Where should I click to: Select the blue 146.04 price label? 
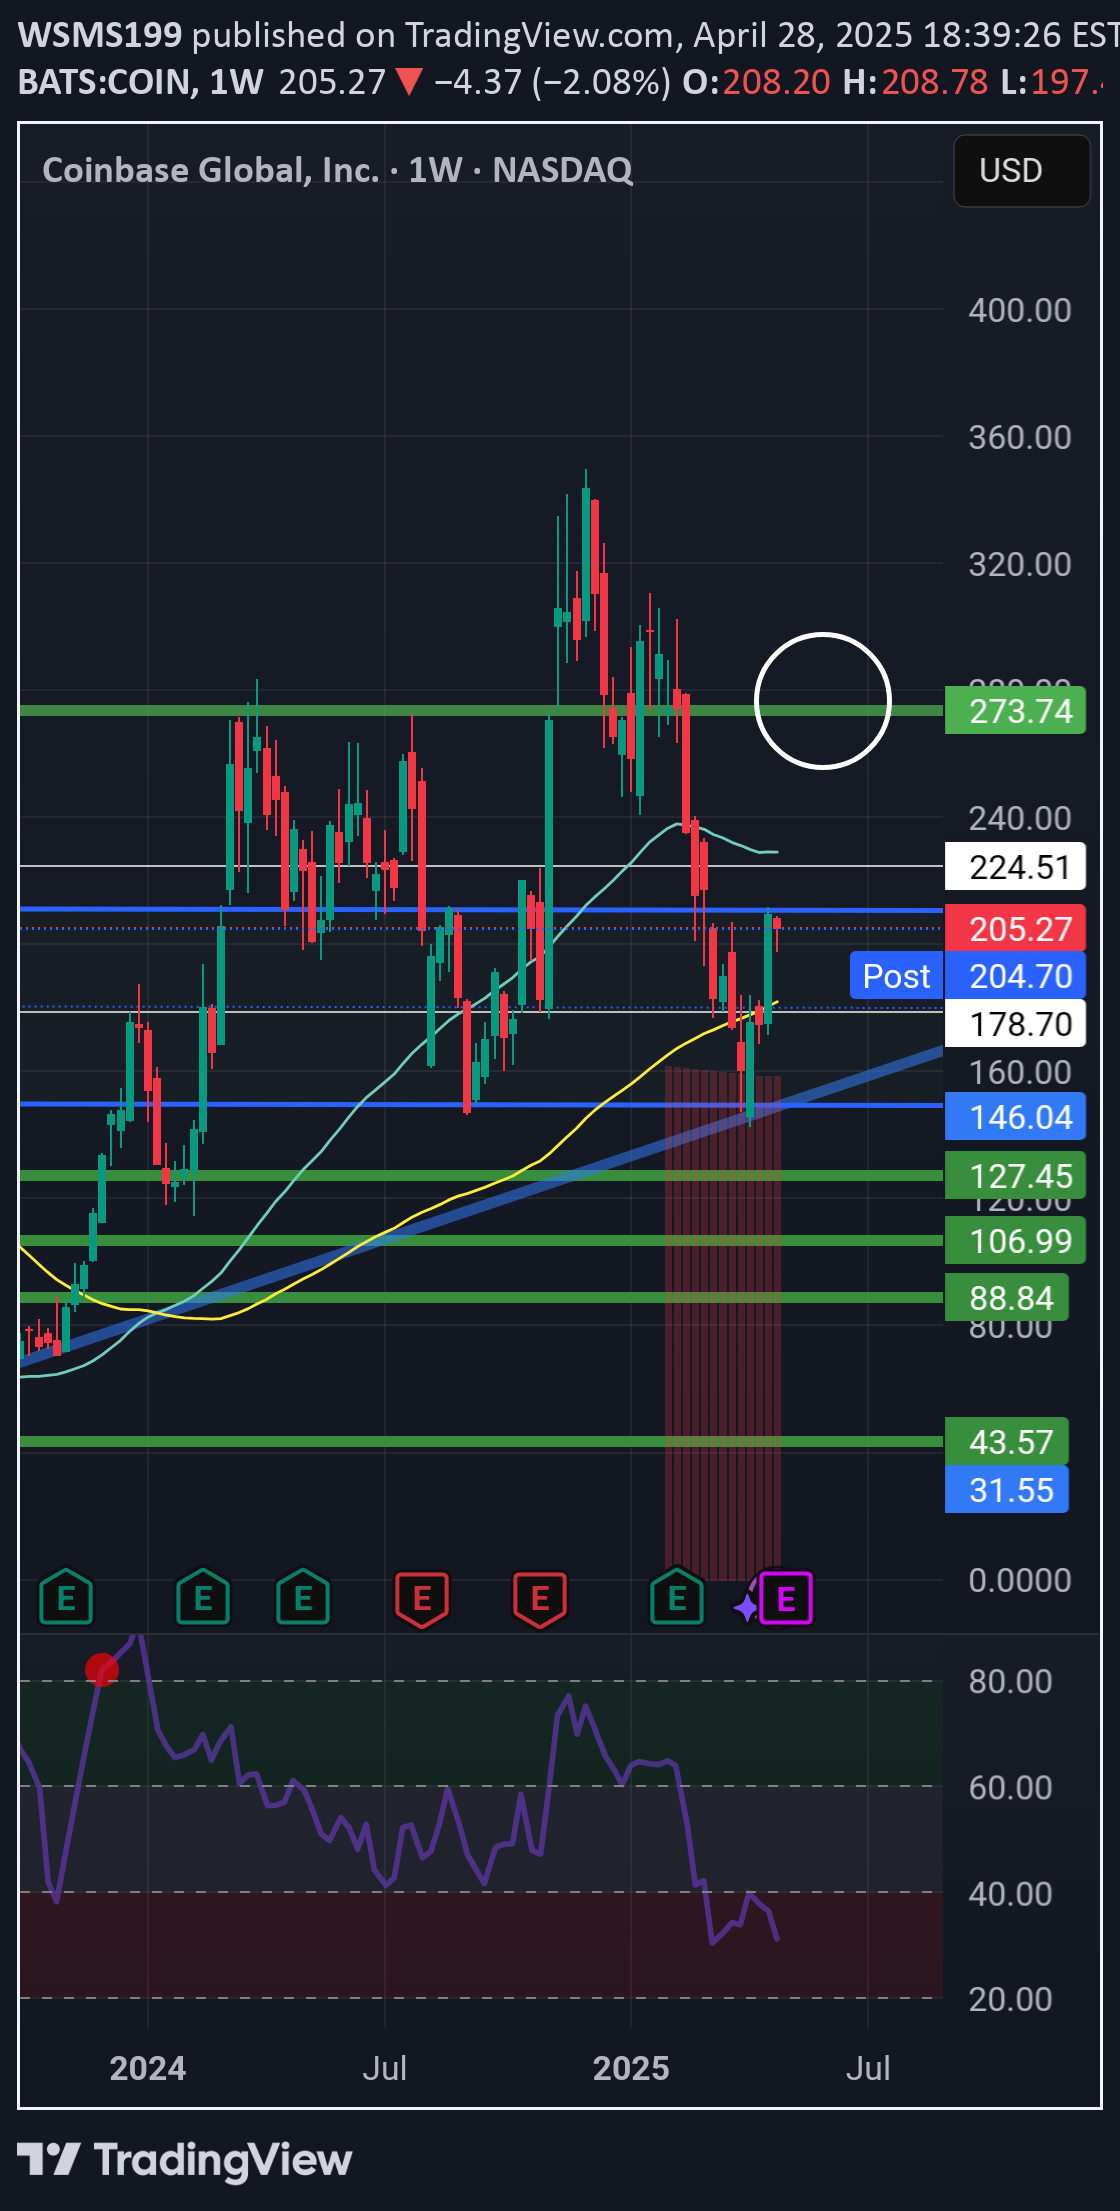point(1015,1117)
